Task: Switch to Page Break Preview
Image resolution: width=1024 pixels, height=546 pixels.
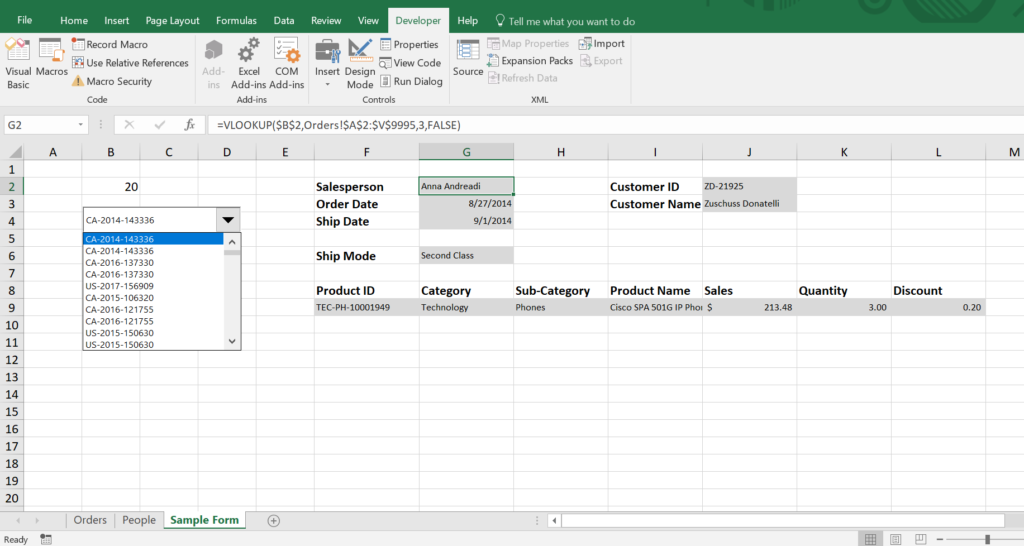Action: [920, 539]
